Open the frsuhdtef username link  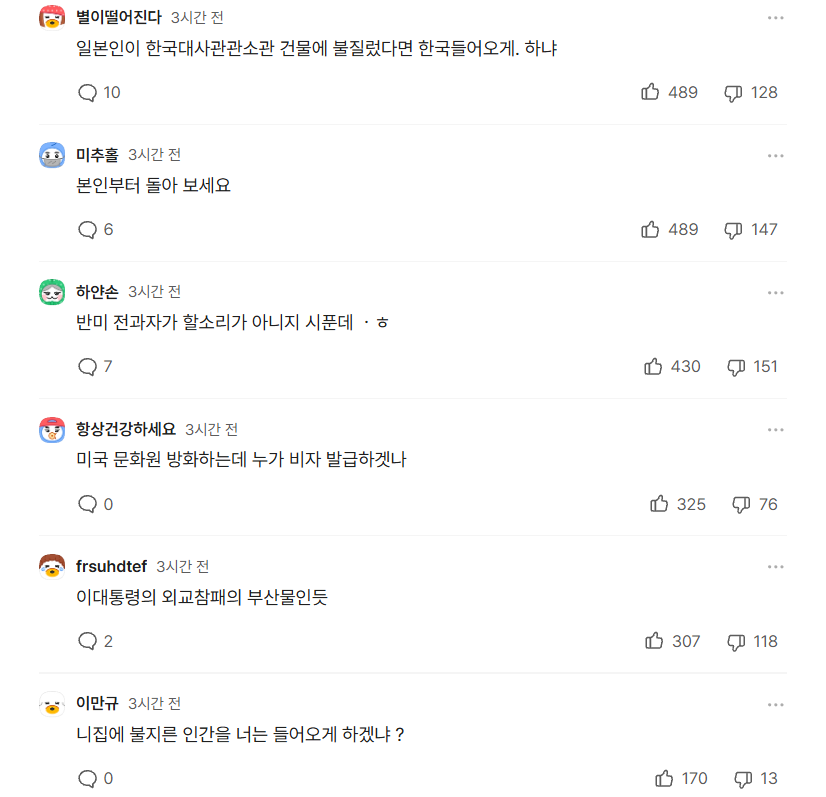coord(111,566)
